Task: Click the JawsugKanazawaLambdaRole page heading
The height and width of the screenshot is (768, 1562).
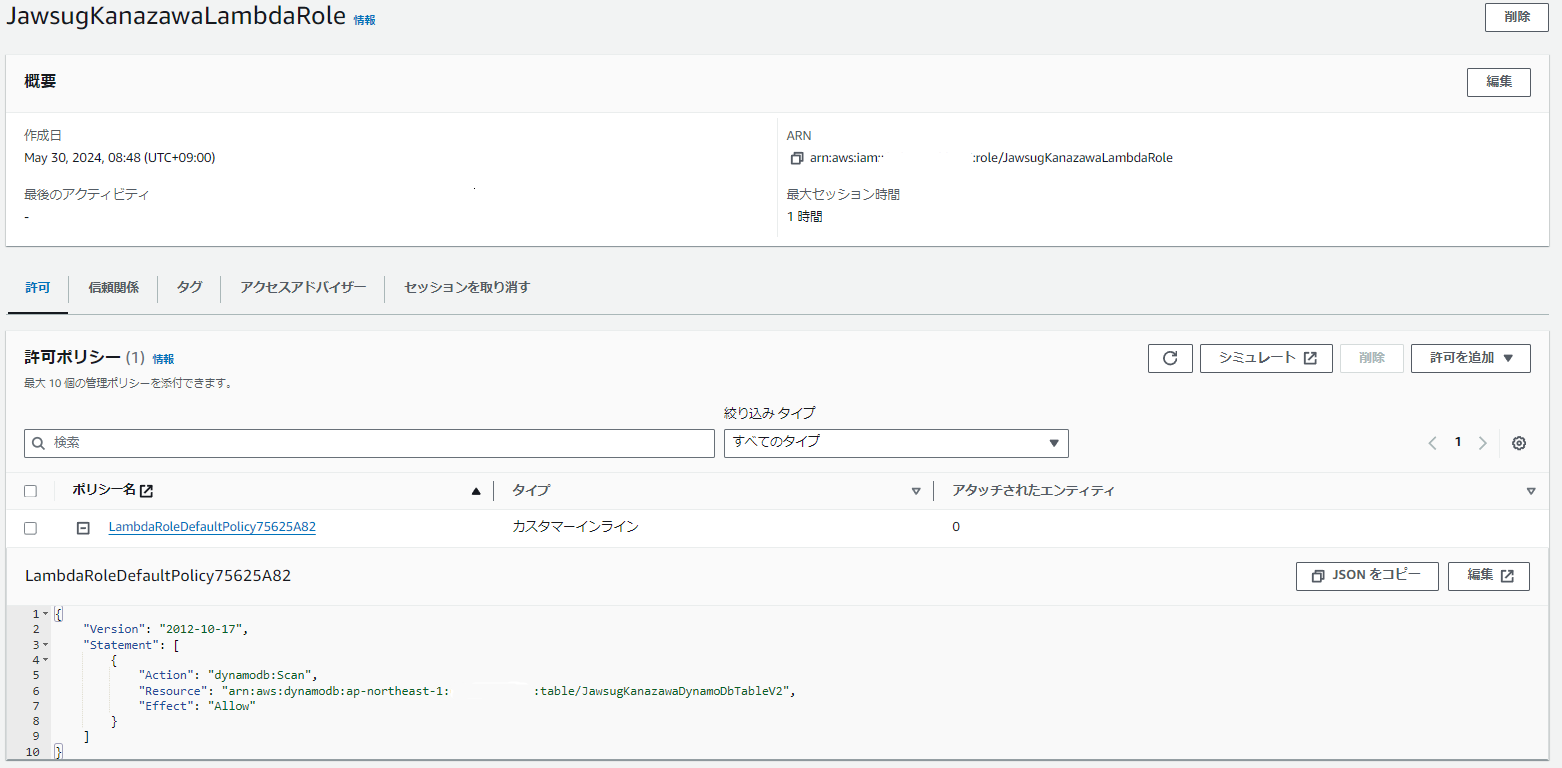Action: pyautogui.click(x=176, y=17)
